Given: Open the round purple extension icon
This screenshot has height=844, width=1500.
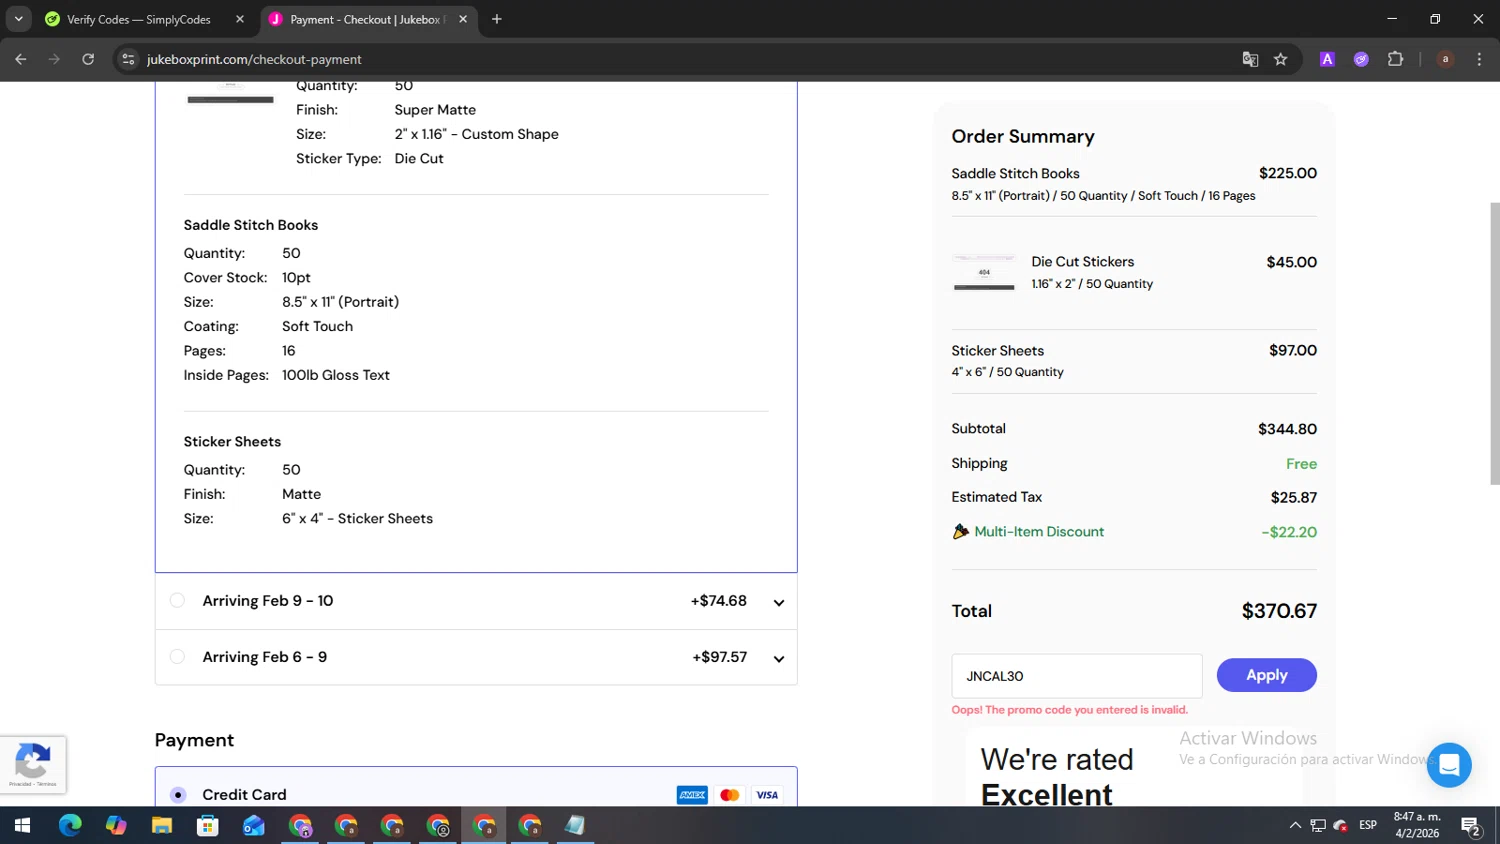Looking at the screenshot, I should pyautogui.click(x=1361, y=59).
